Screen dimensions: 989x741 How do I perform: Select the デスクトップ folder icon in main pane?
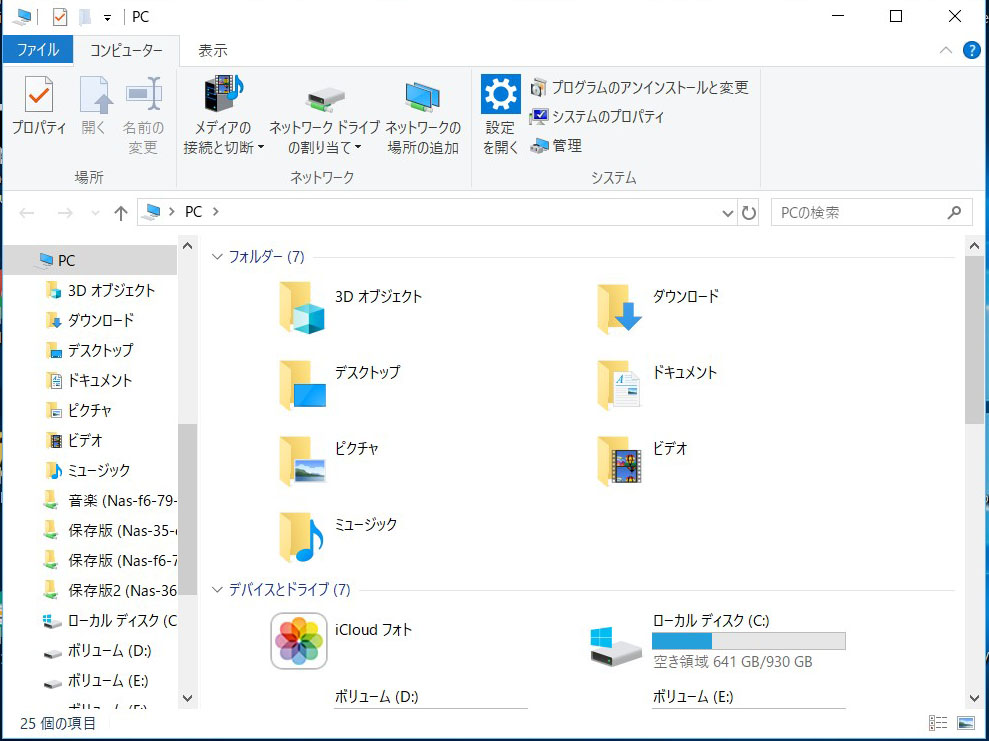[x=302, y=384]
